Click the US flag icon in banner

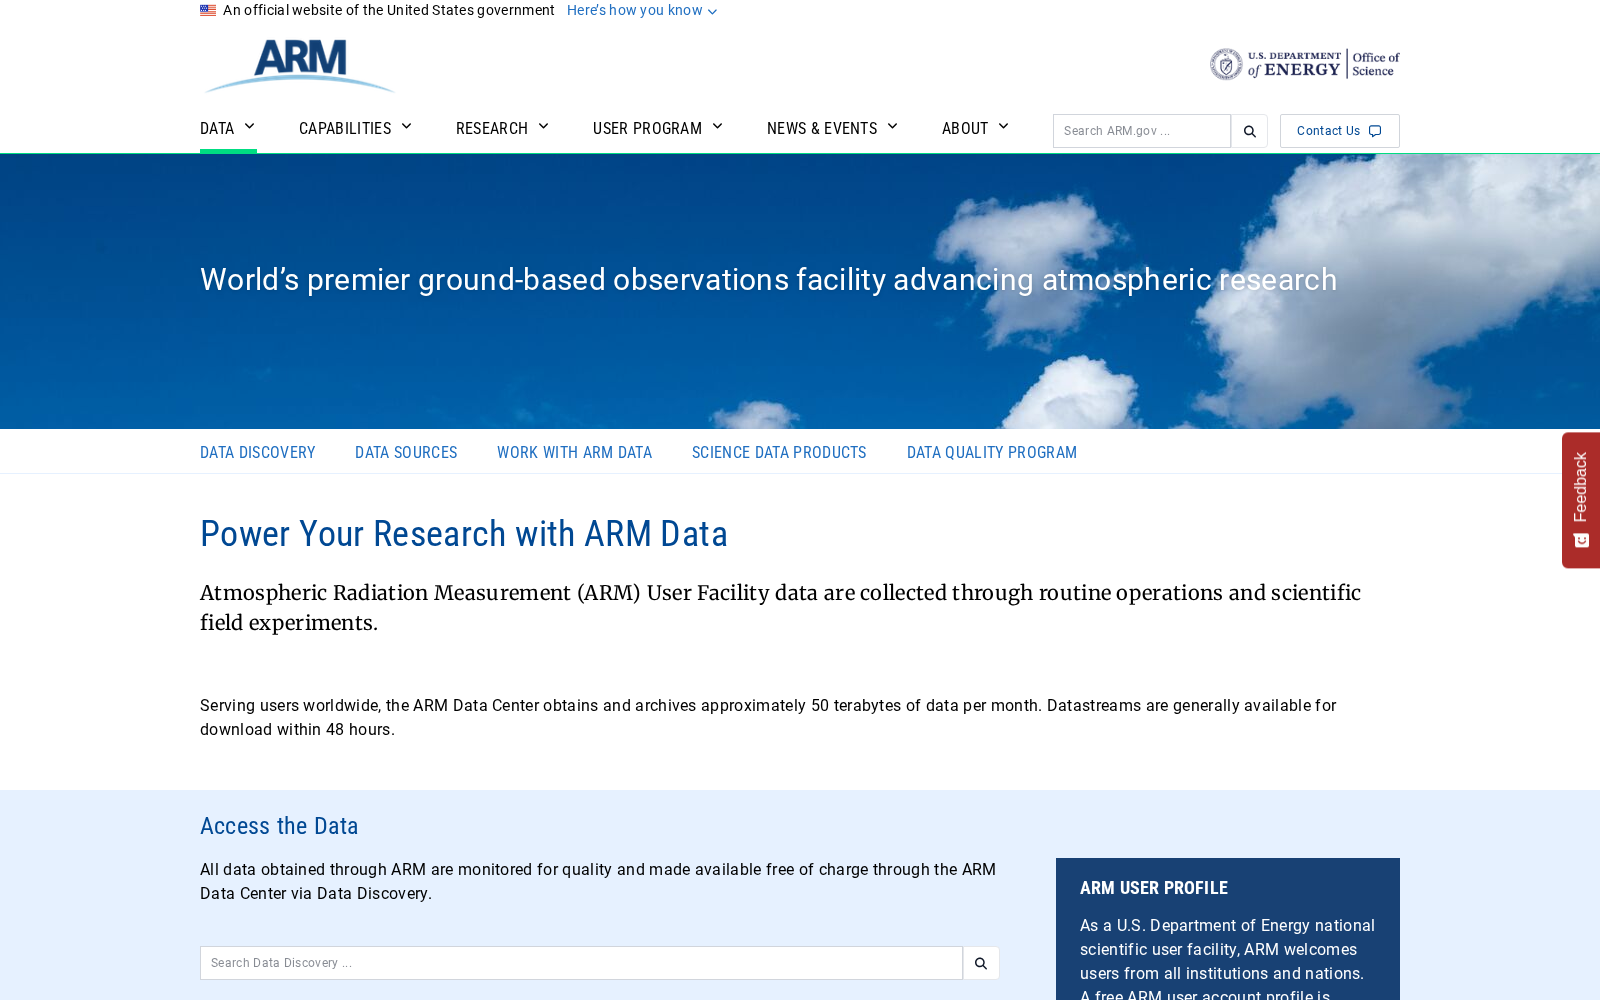[208, 10]
